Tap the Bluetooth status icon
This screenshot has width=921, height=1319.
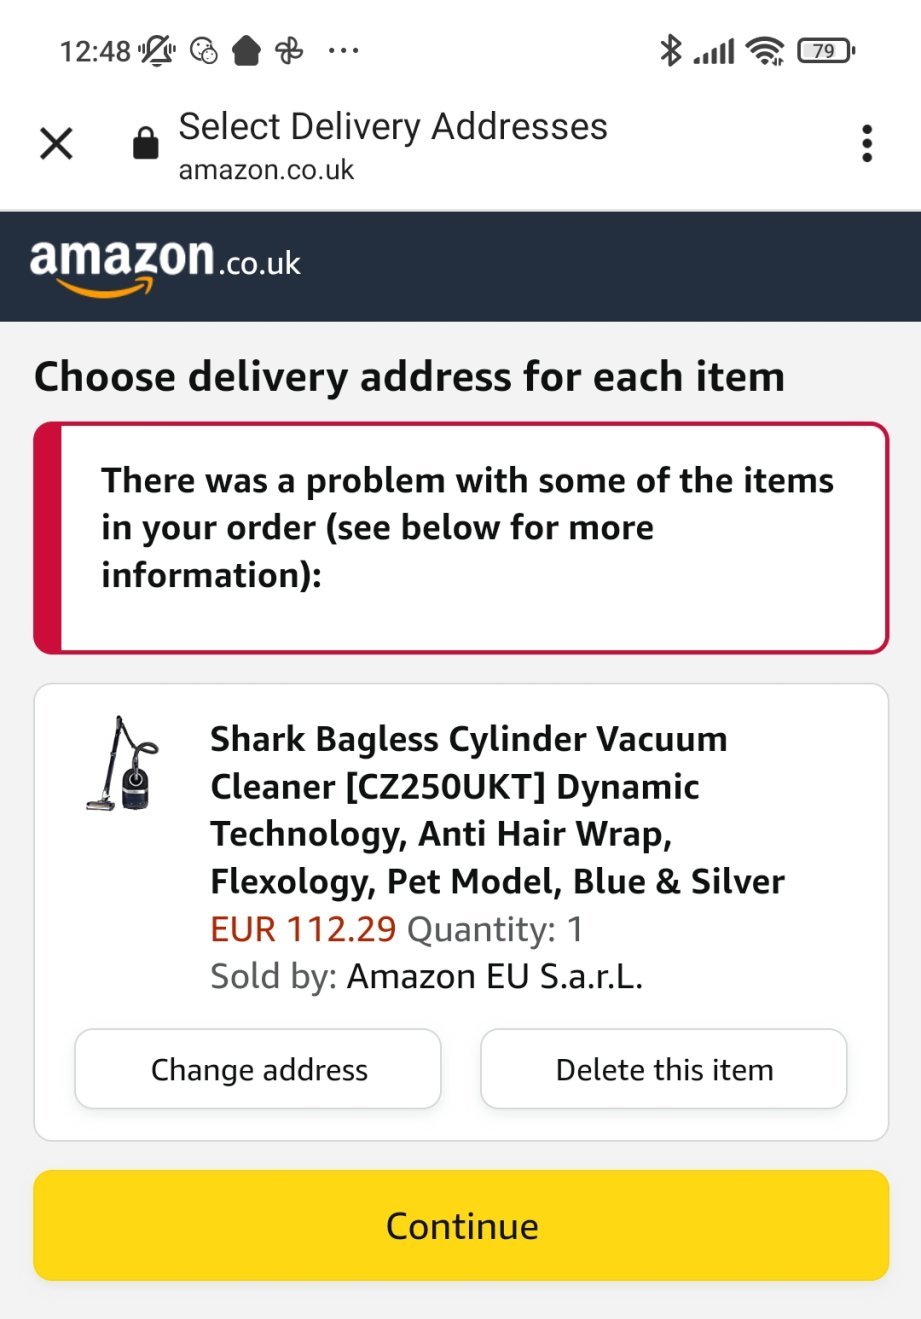tap(670, 50)
